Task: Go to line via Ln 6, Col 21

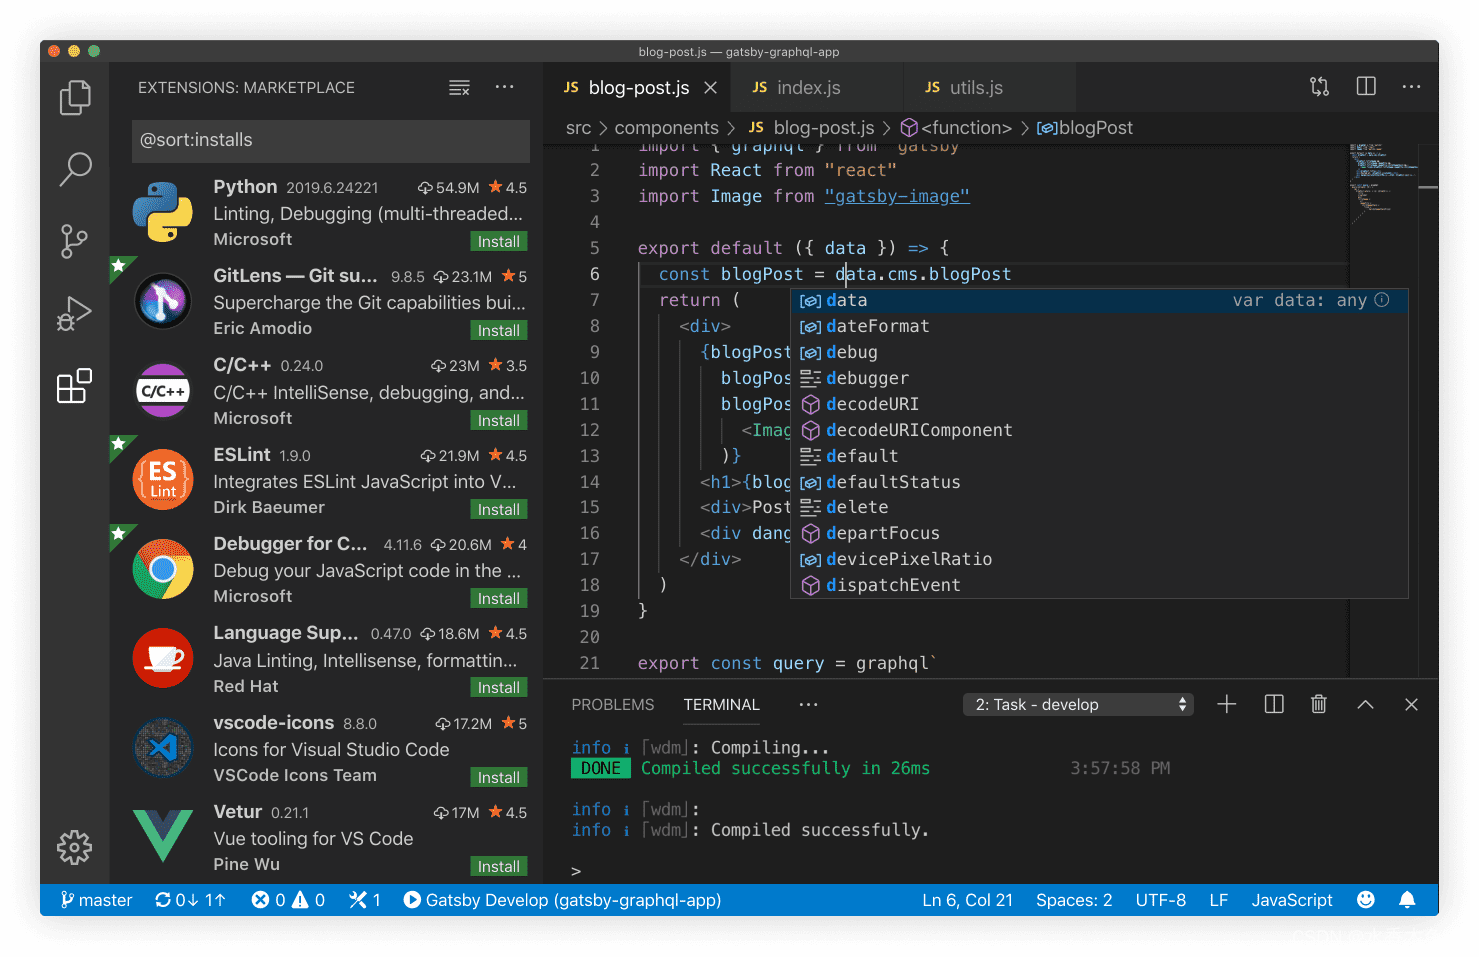Action: (x=967, y=900)
